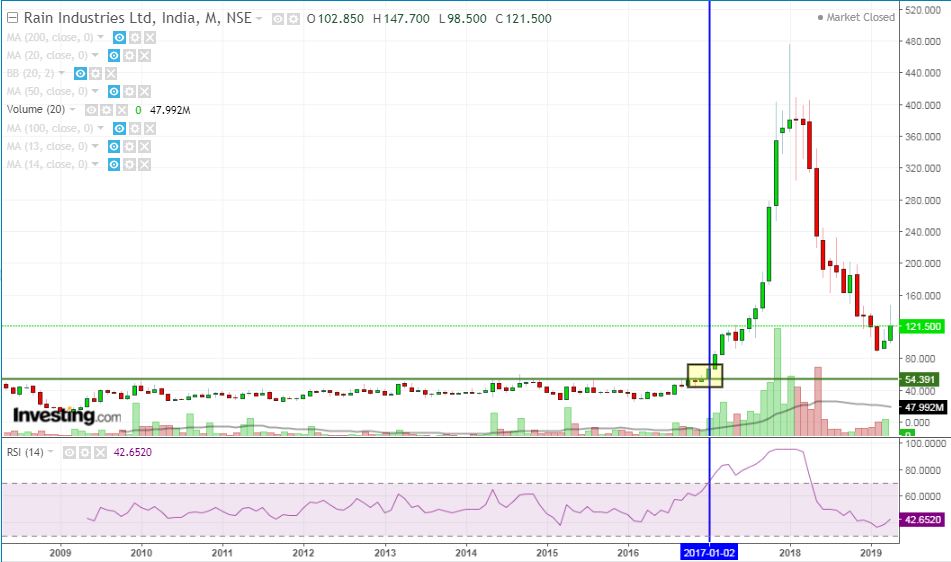
Task: Remove MA (100, close, 0) indicator
Action: click(150, 129)
